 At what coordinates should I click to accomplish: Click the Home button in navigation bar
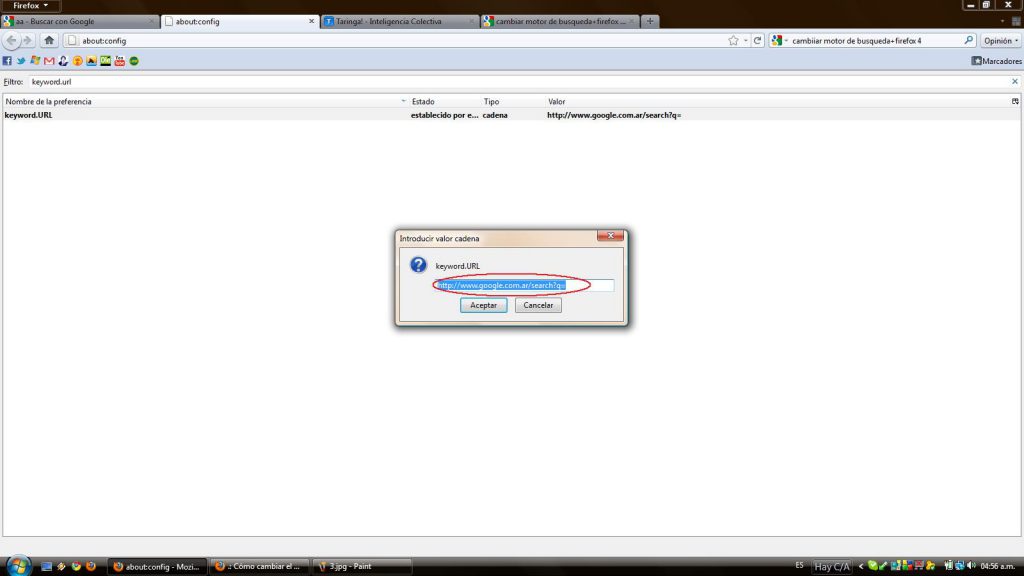click(49, 41)
